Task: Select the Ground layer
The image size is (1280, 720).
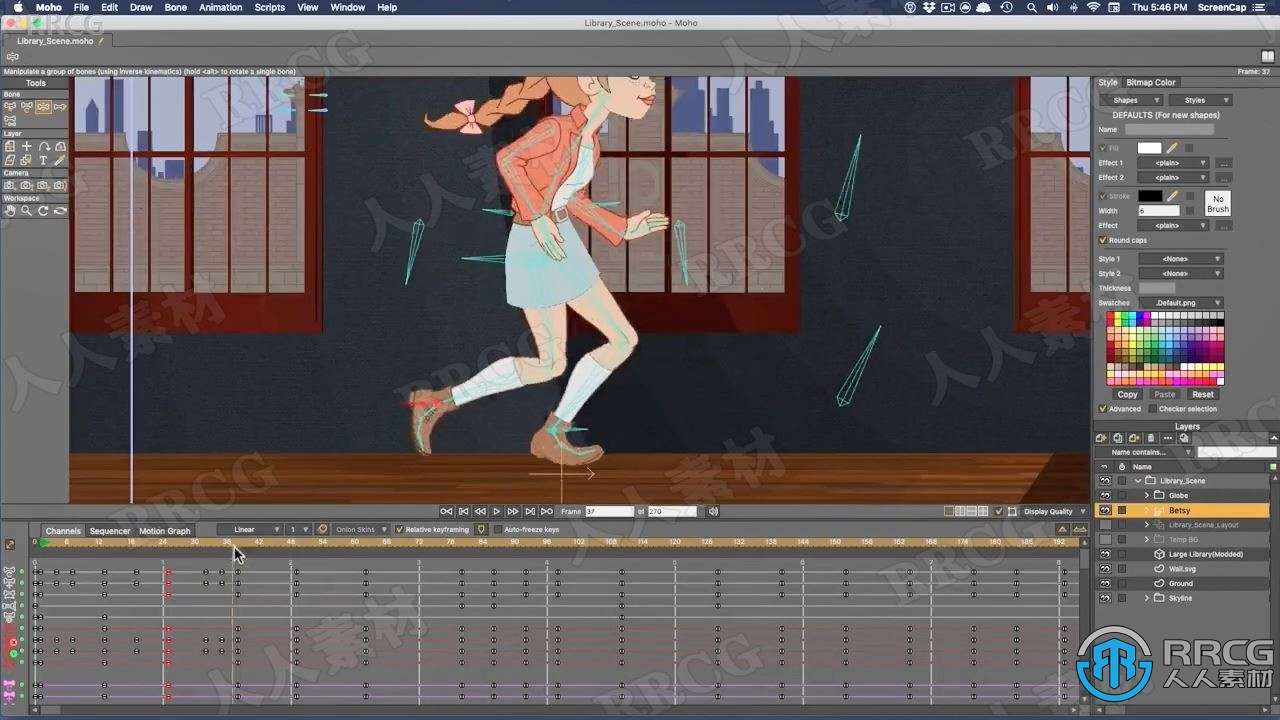Action: pos(1181,583)
